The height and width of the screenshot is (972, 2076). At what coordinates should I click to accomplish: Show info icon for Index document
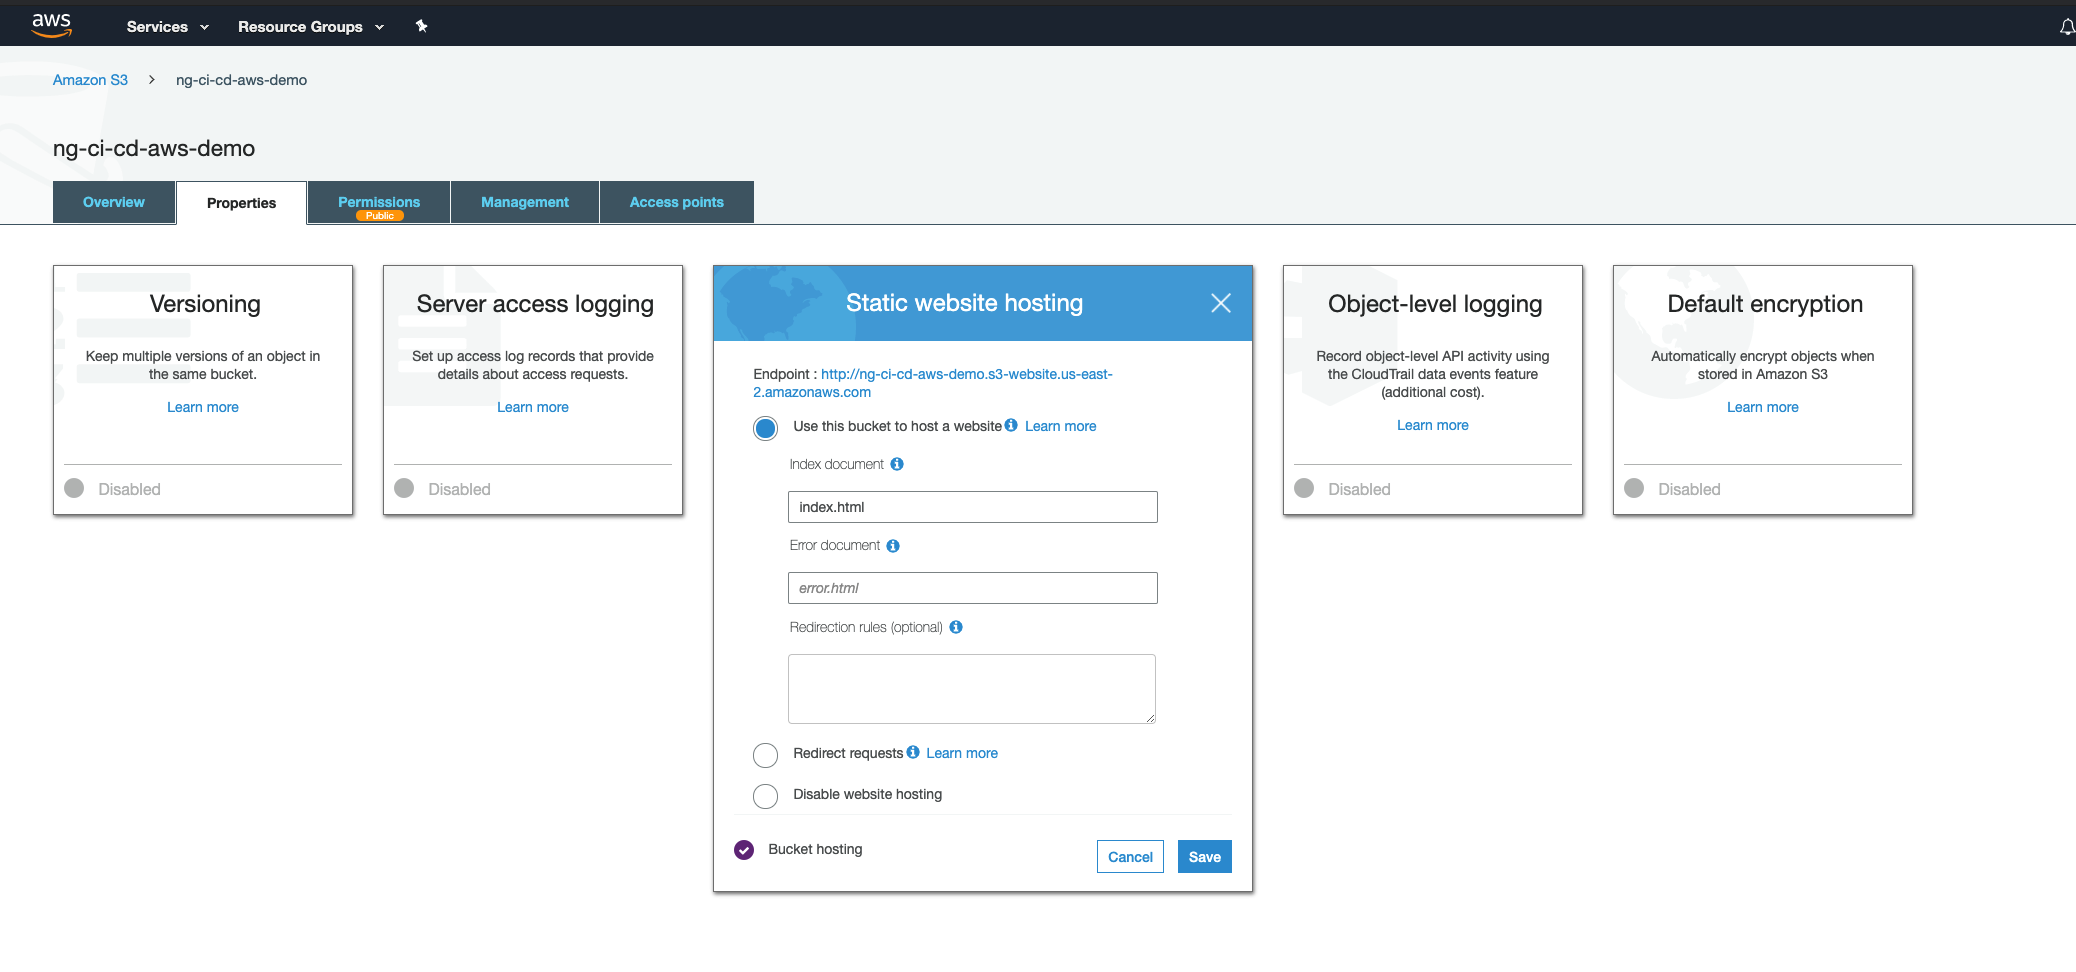pos(897,464)
